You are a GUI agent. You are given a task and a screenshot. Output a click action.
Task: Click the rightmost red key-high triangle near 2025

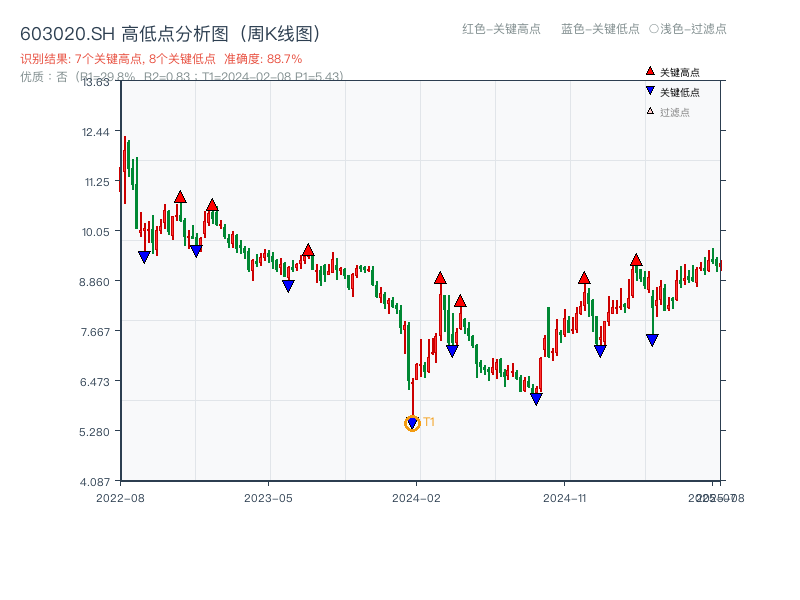(x=636, y=261)
